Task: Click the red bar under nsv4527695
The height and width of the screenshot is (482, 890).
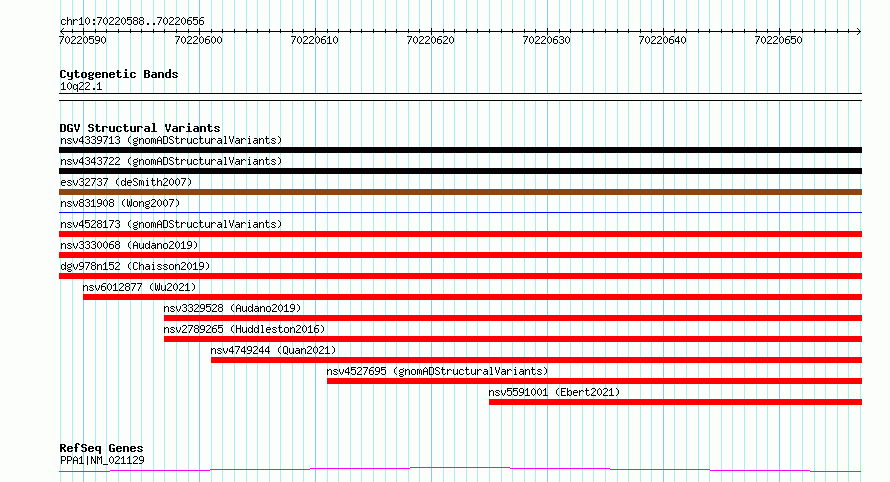Action: (594, 382)
